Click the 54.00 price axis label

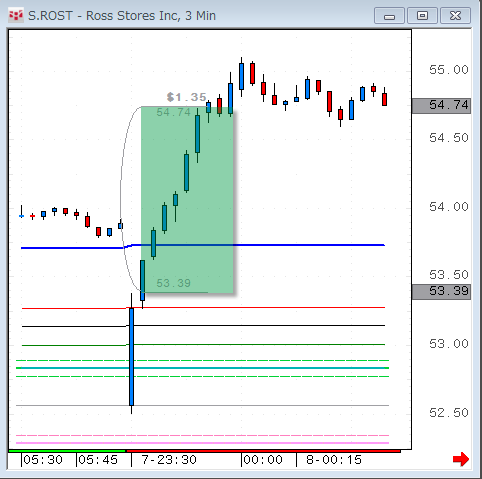[x=449, y=207]
